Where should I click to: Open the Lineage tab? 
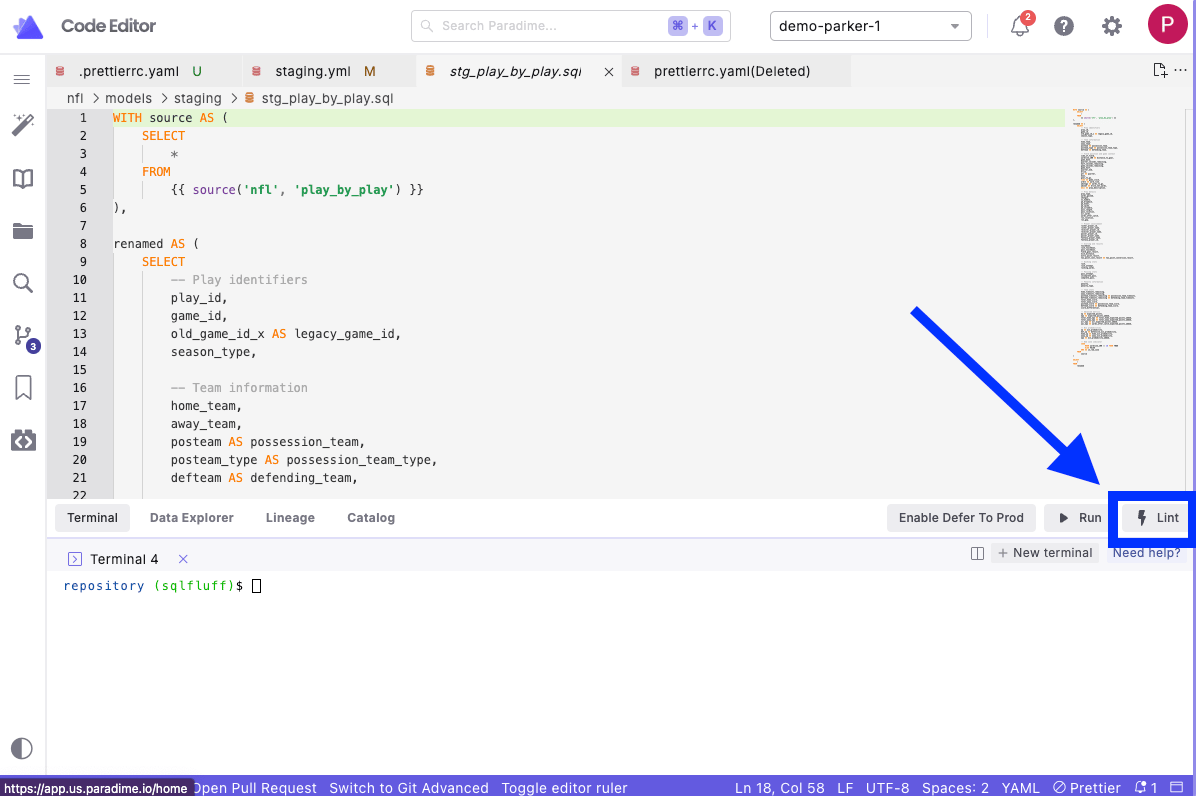coord(290,518)
